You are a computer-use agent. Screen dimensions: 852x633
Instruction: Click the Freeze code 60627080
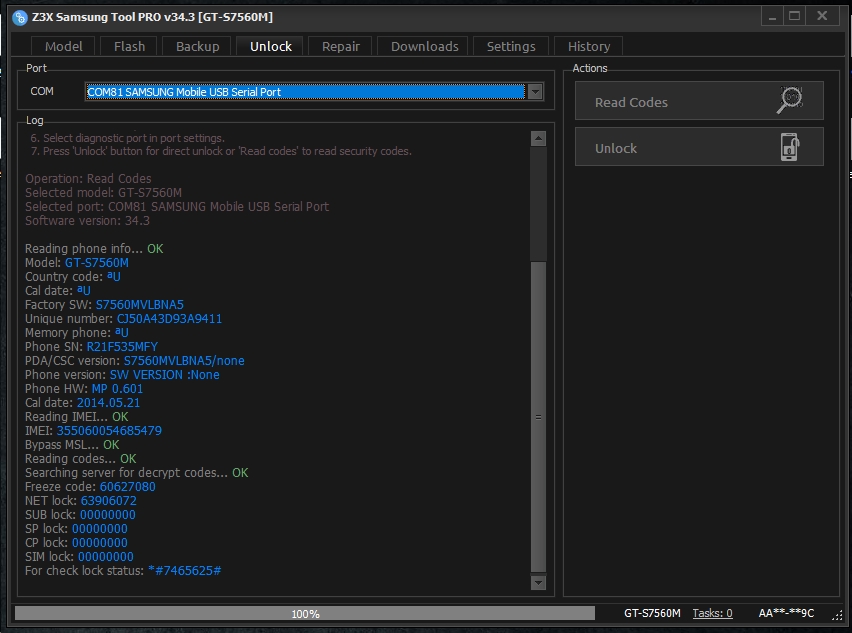(x=128, y=487)
